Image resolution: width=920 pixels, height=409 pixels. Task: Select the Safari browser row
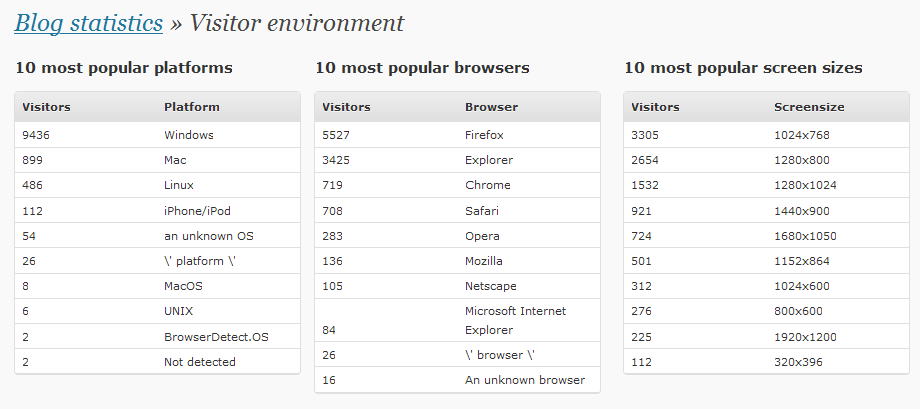tap(458, 211)
